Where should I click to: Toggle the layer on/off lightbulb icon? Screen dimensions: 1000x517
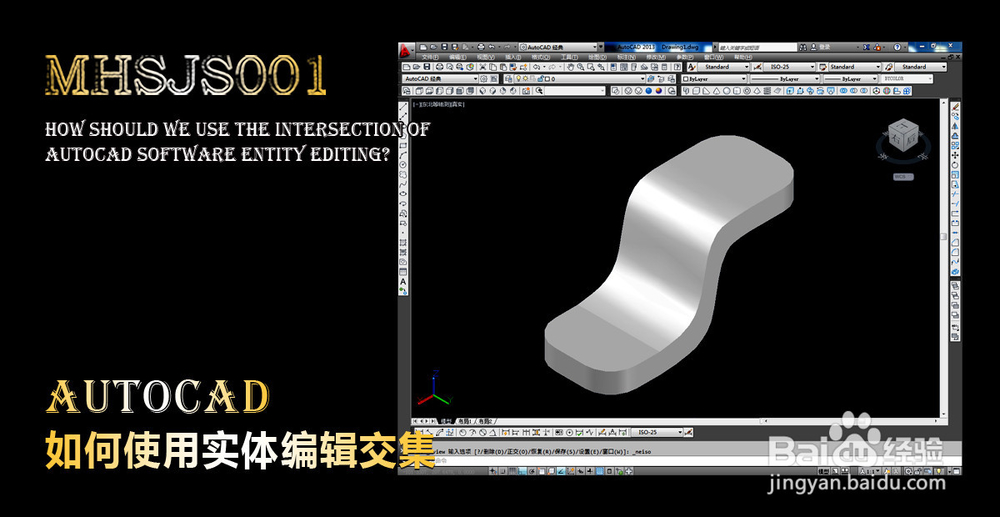point(518,78)
